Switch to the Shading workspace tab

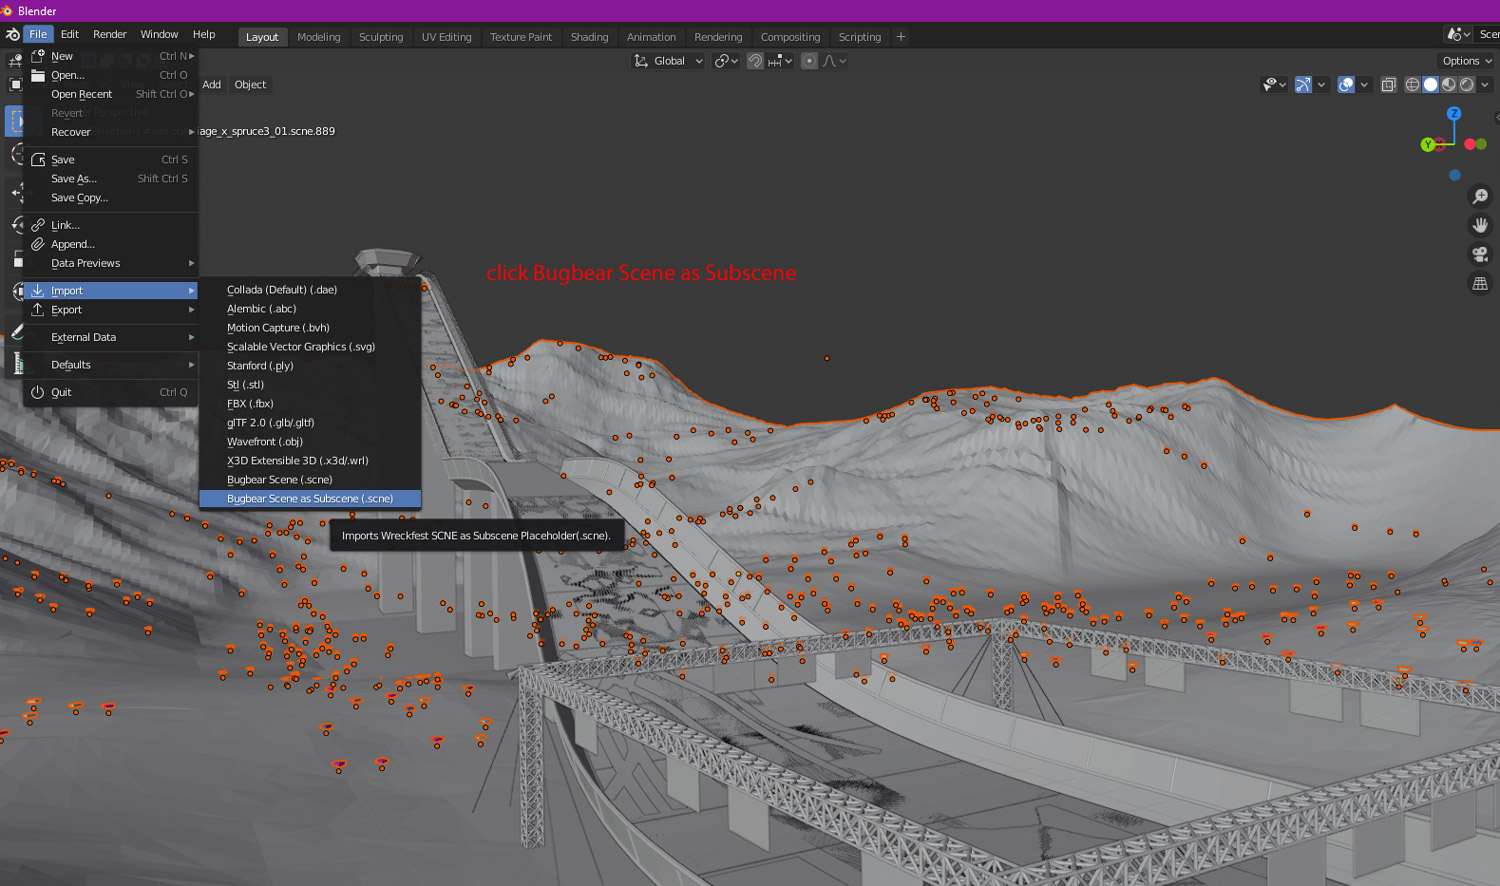(x=589, y=37)
